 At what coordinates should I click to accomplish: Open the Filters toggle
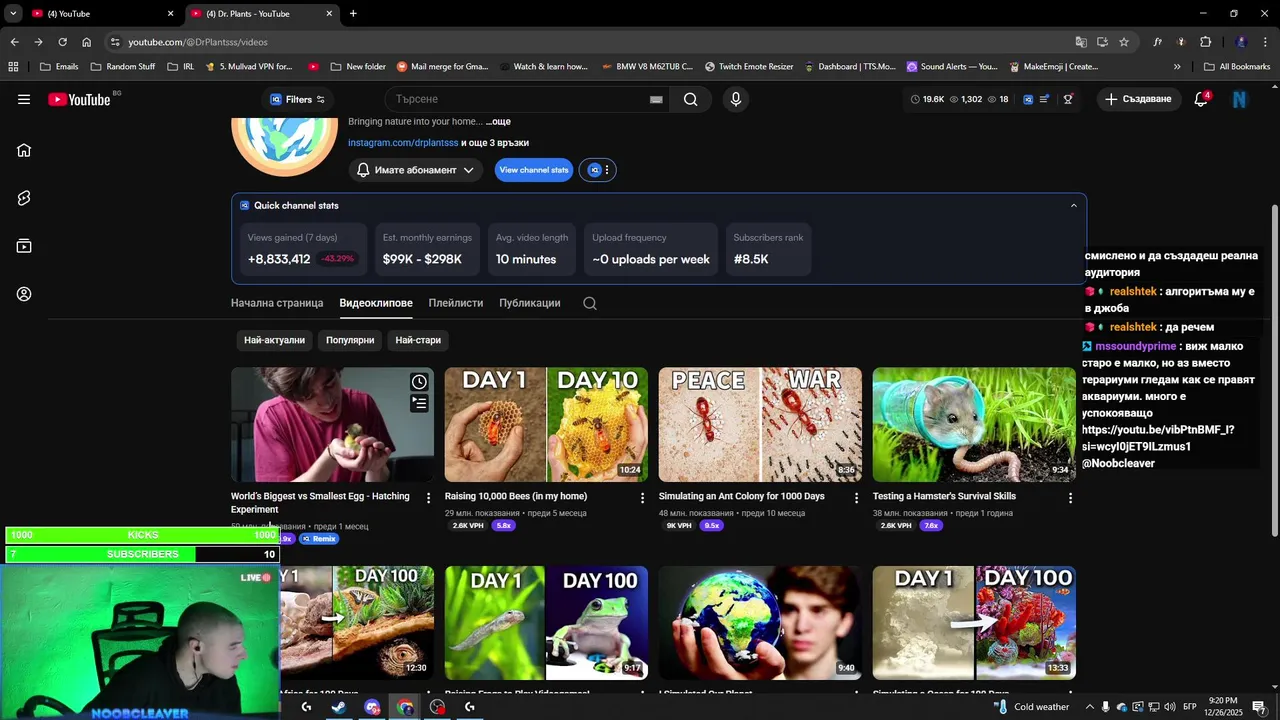[298, 99]
